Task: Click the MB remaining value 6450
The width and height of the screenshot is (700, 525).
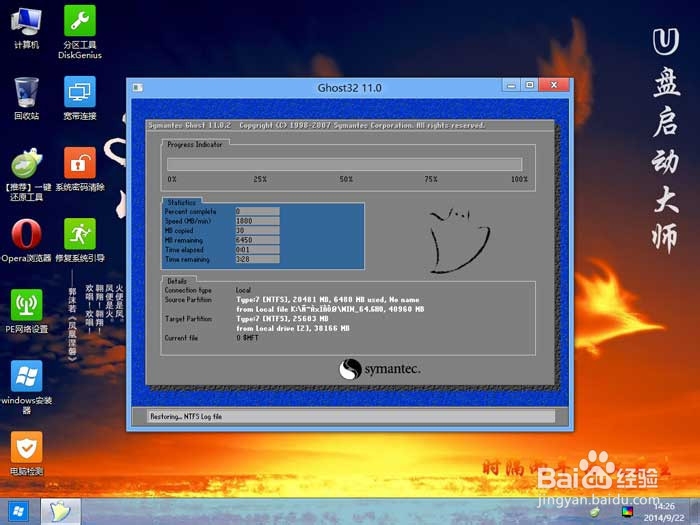Action: [x=257, y=240]
